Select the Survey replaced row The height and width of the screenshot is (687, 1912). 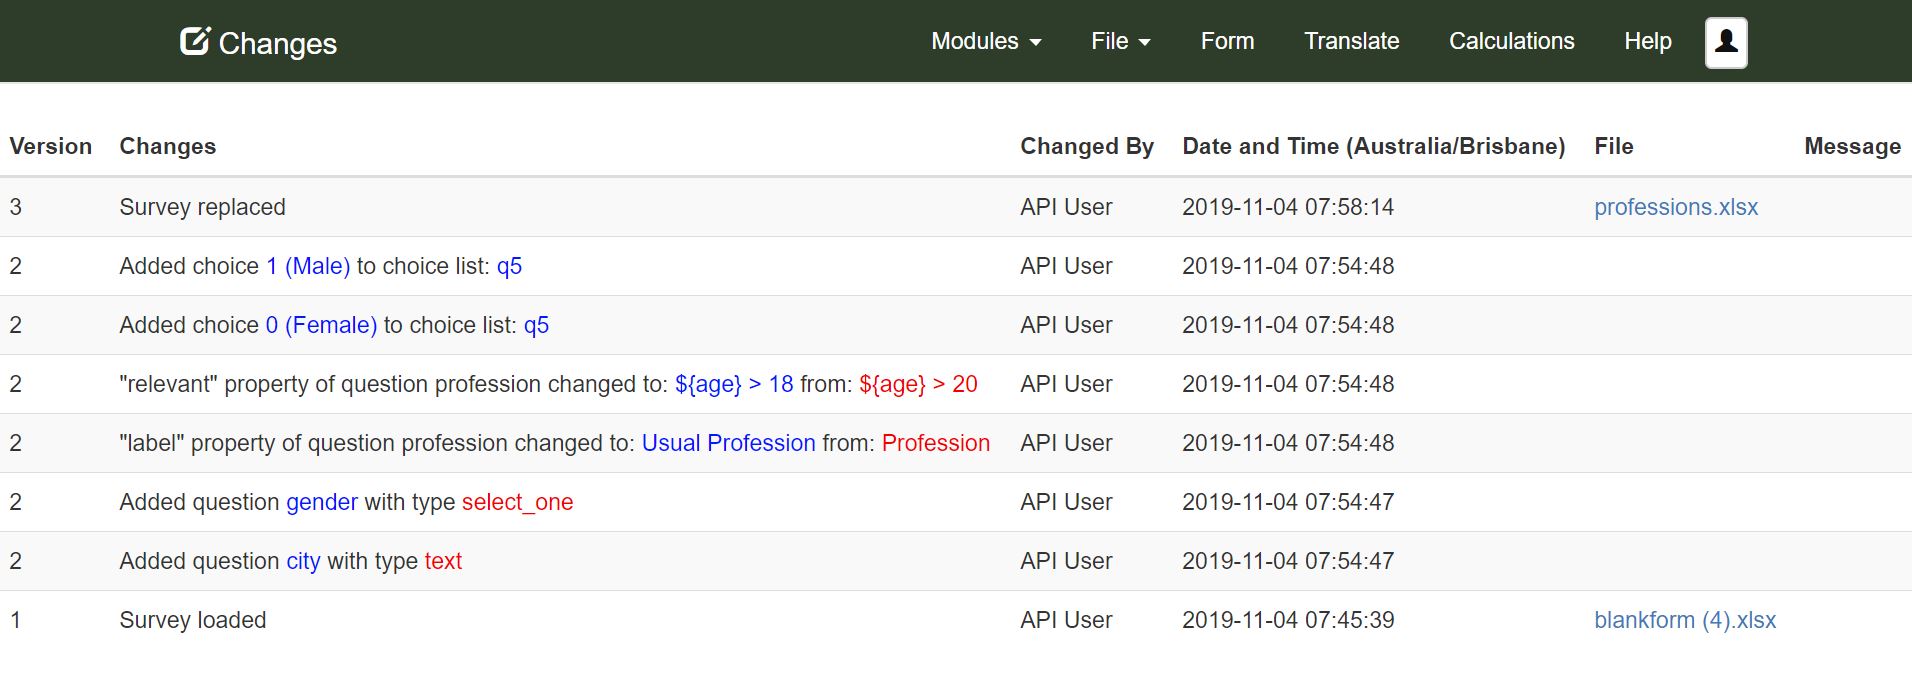(x=202, y=207)
